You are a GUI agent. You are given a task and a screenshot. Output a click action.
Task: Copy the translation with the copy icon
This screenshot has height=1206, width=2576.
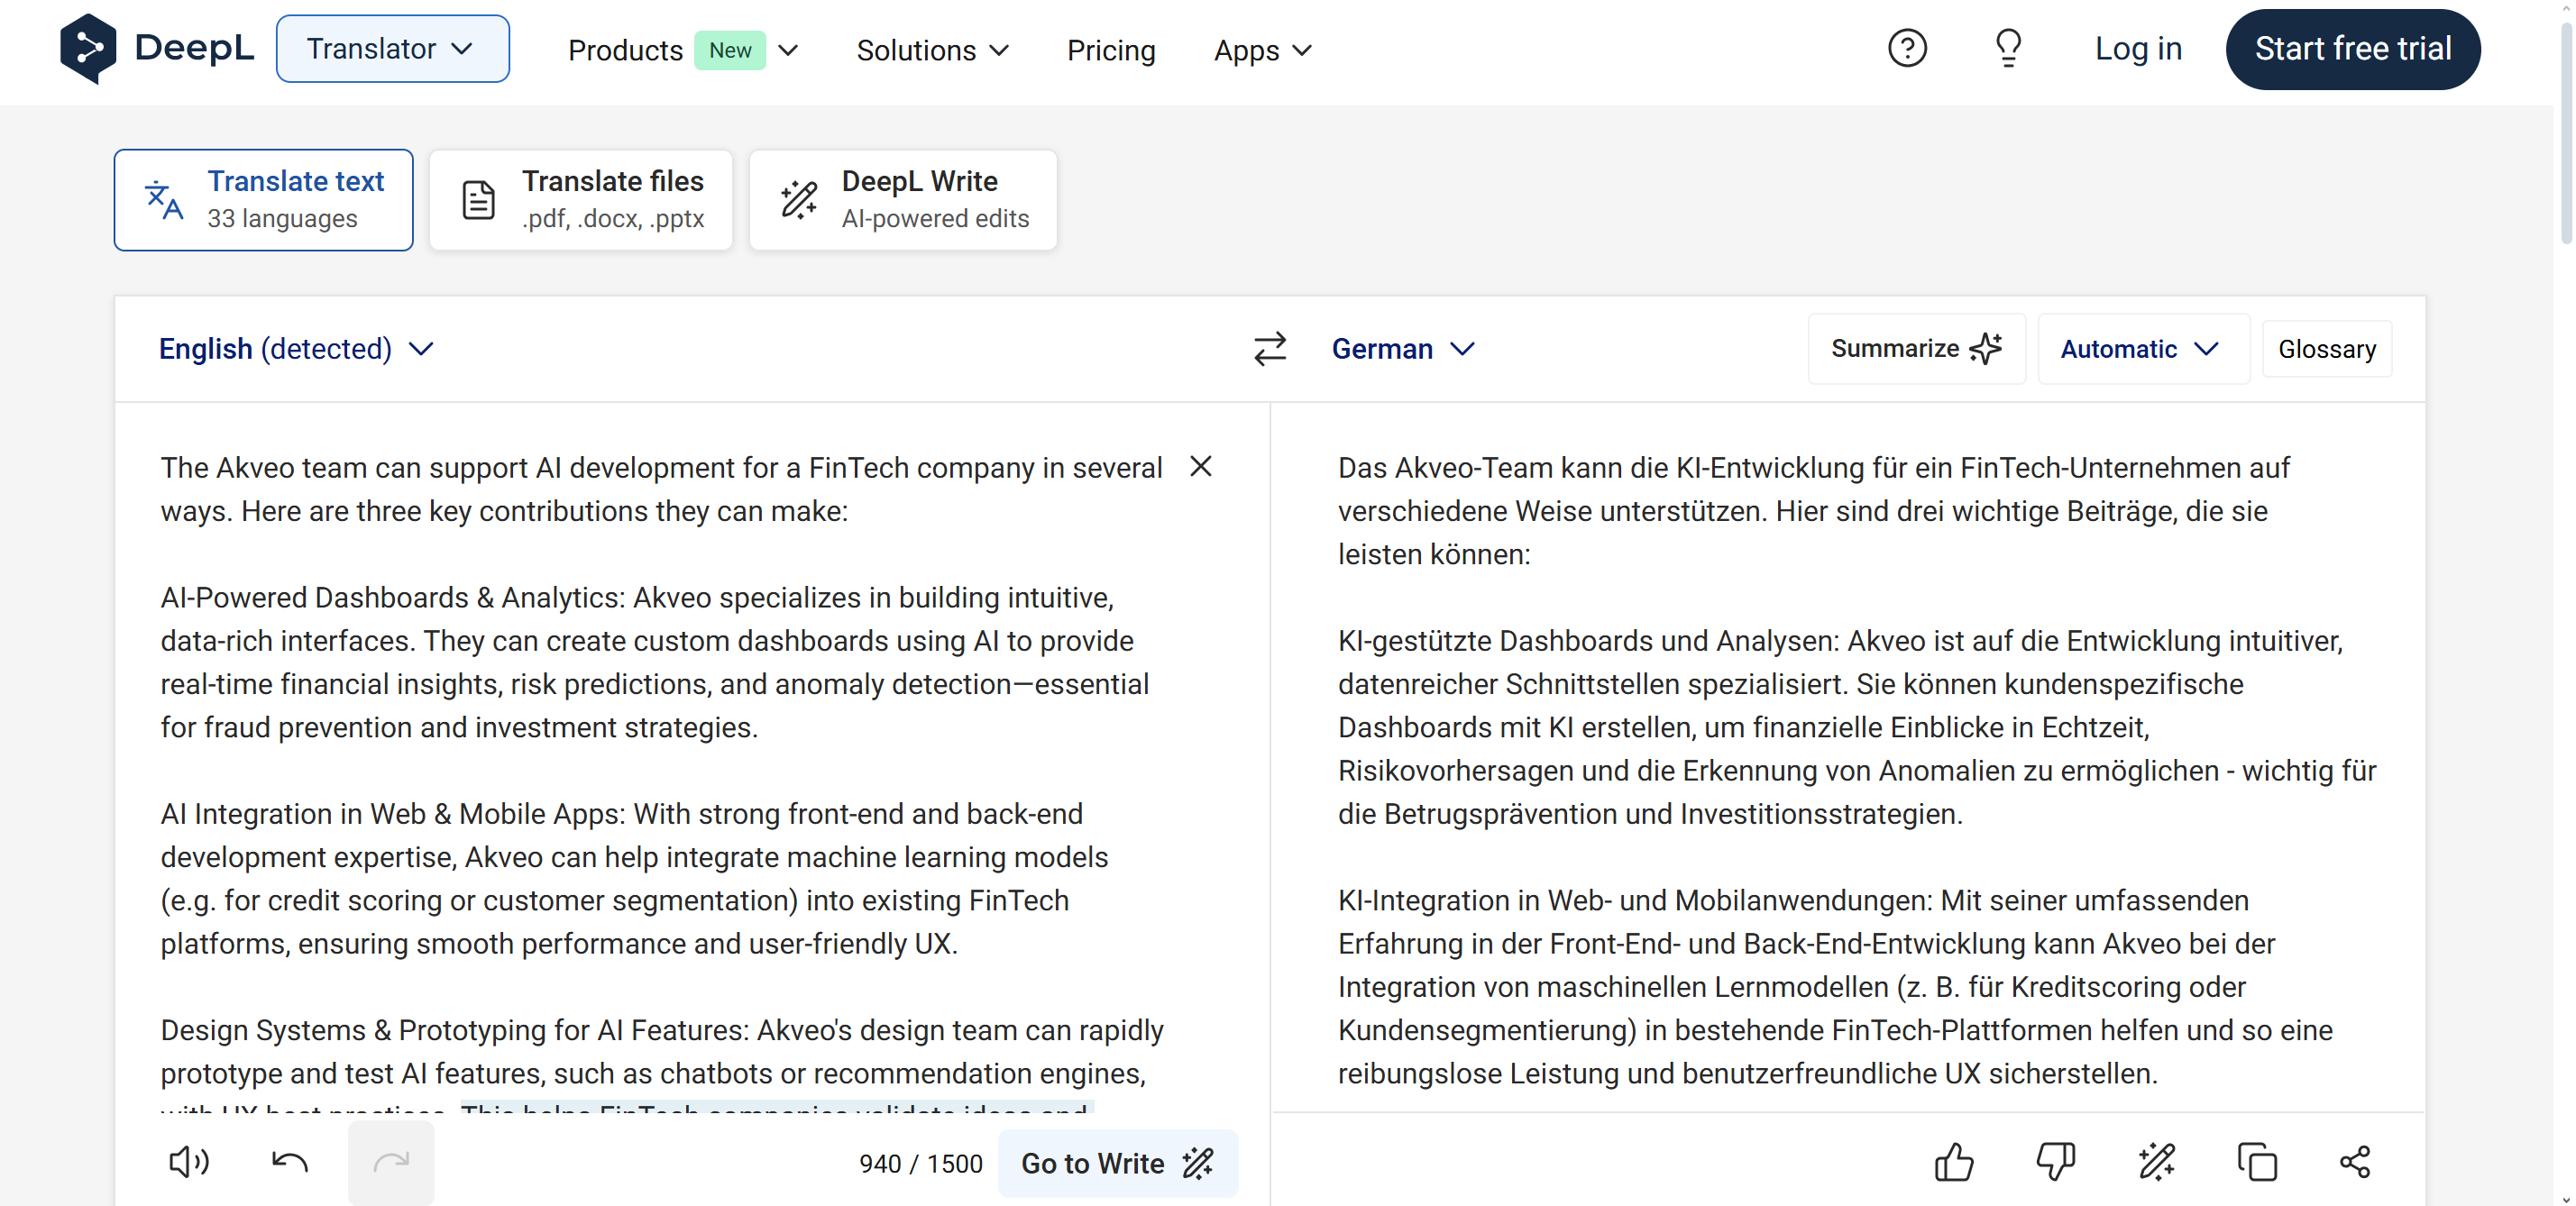[2257, 1162]
